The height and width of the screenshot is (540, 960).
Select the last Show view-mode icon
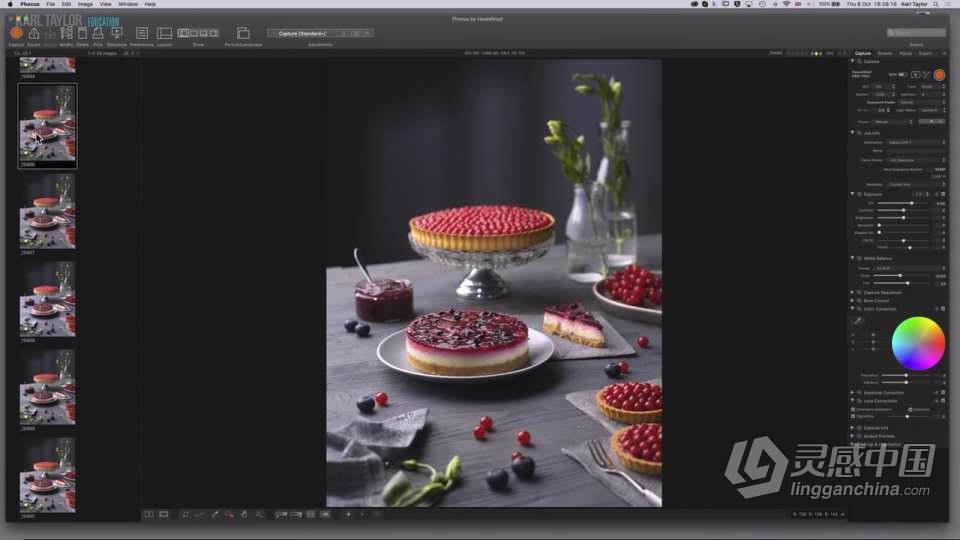coord(214,33)
